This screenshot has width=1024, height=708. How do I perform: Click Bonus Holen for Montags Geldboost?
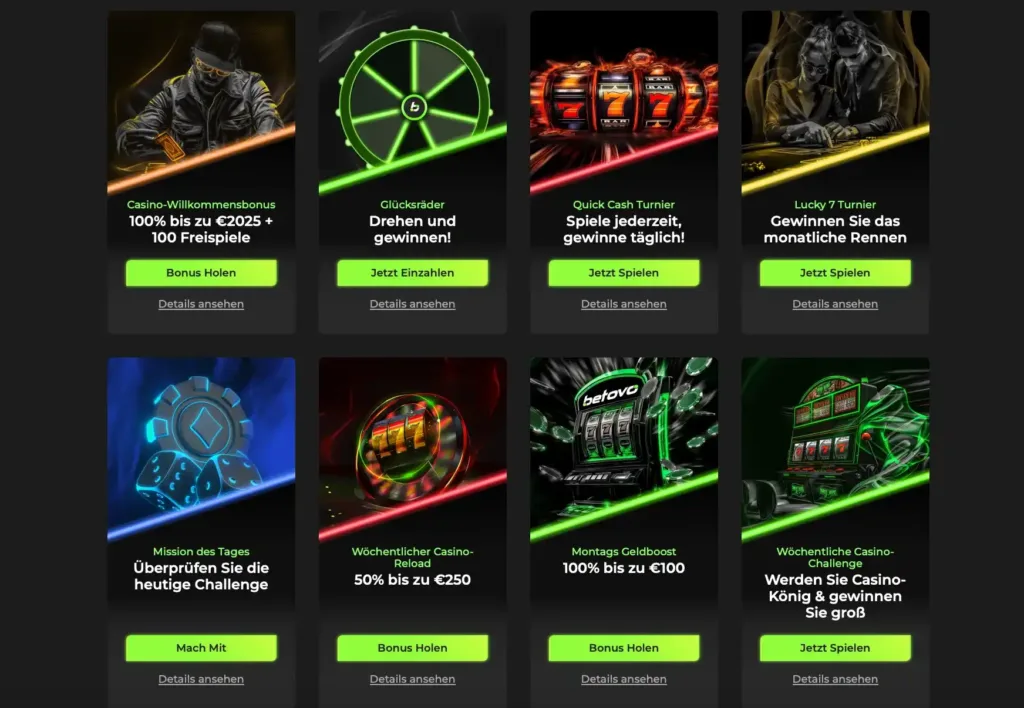(624, 648)
